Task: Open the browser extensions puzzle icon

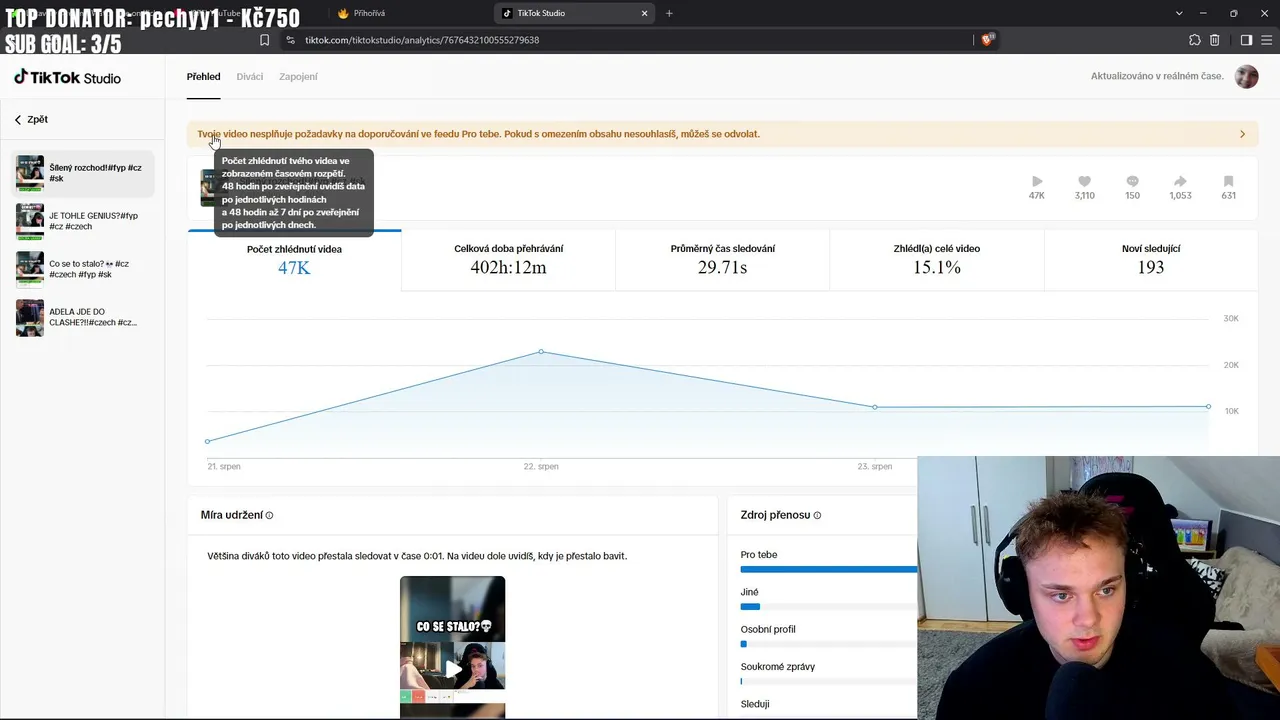Action: [x=1194, y=40]
